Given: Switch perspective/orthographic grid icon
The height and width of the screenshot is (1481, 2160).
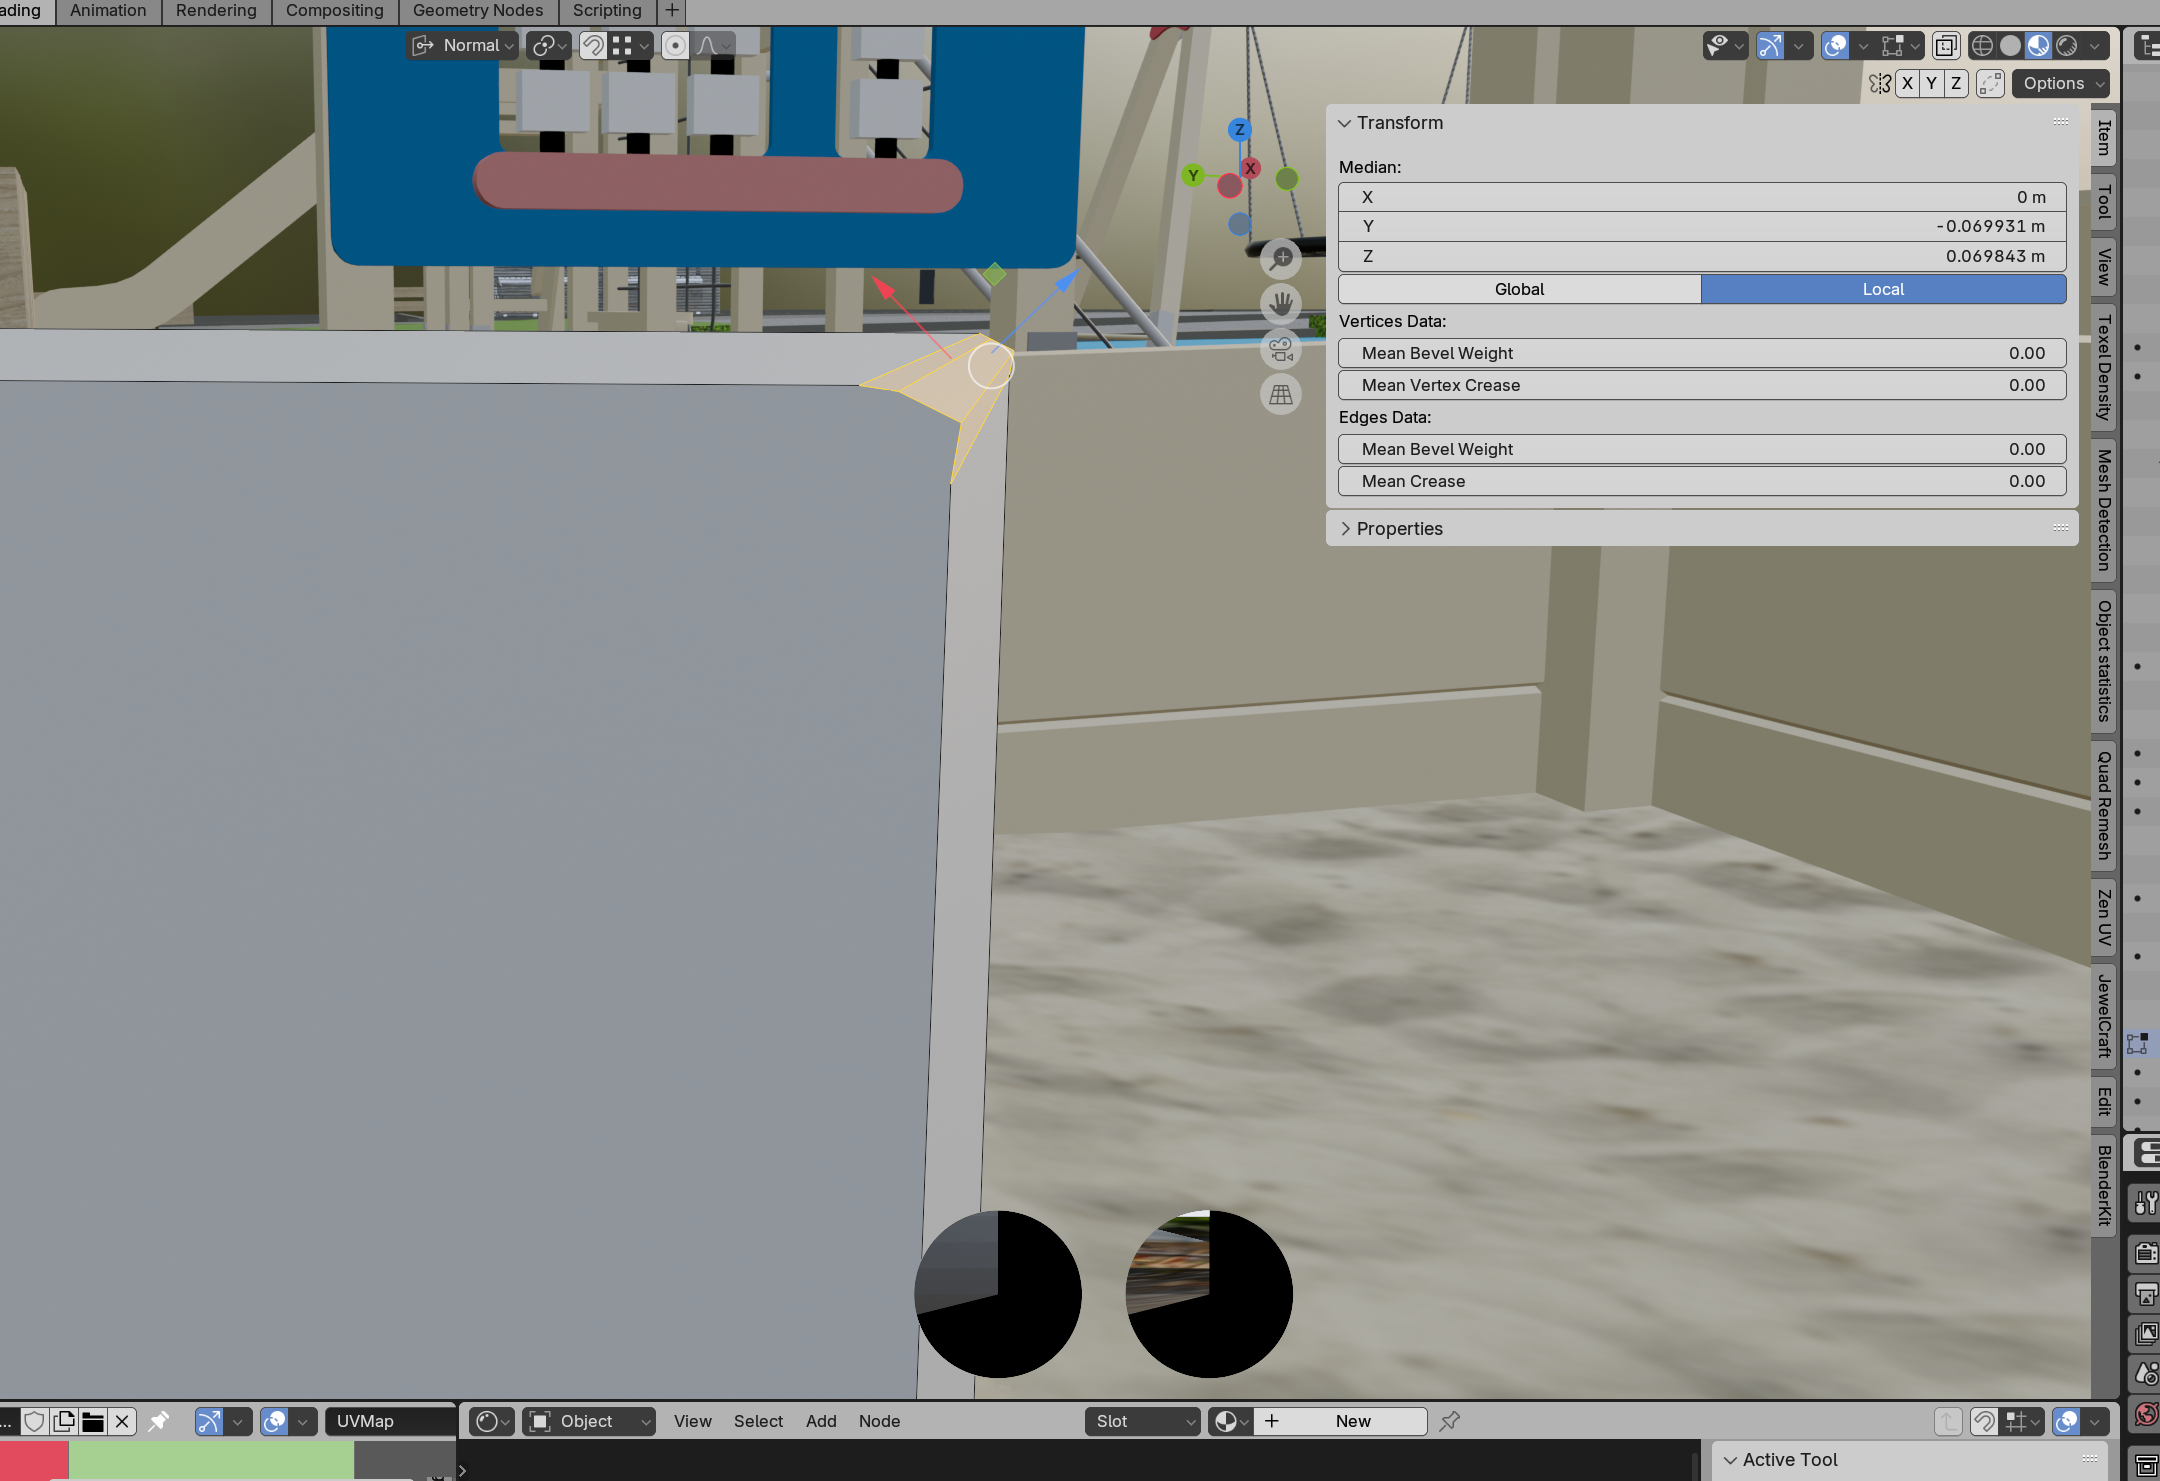Looking at the screenshot, I should (x=1280, y=395).
